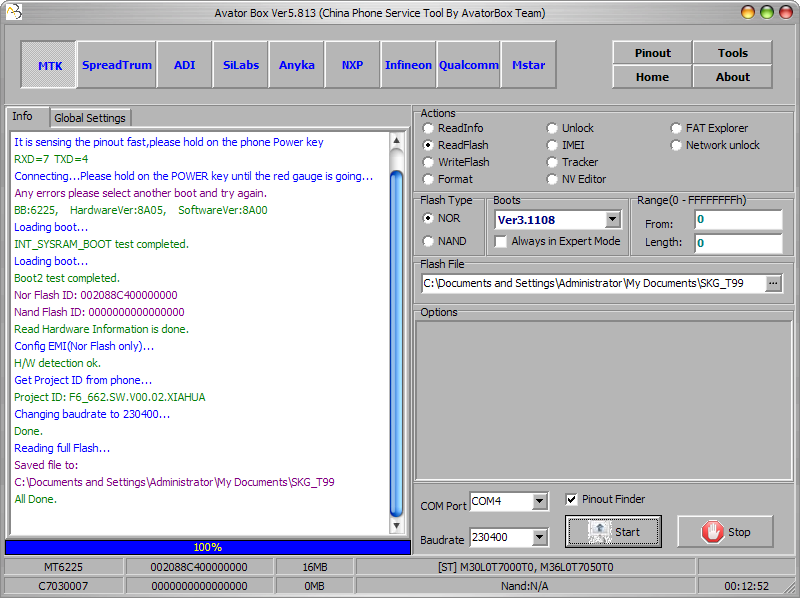The height and width of the screenshot is (598, 800).
Task: Click the Flash File path field
Action: click(594, 283)
